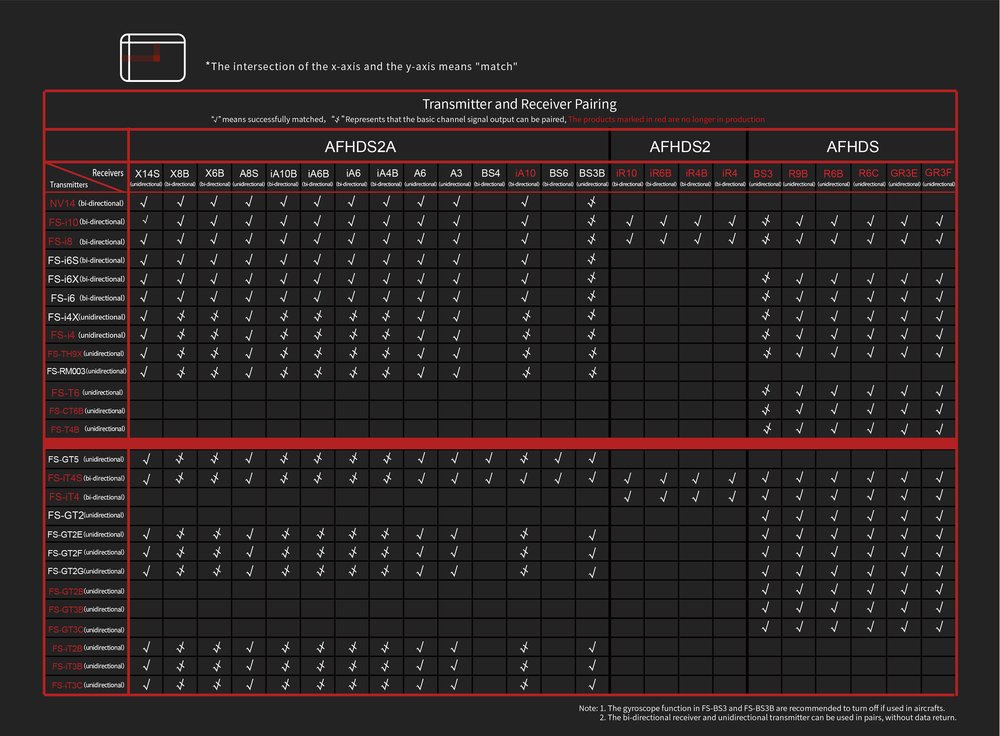This screenshot has height=736, width=1000.
Task: Click the checkmark for FS-T6 with GR3F
Action: point(939,391)
